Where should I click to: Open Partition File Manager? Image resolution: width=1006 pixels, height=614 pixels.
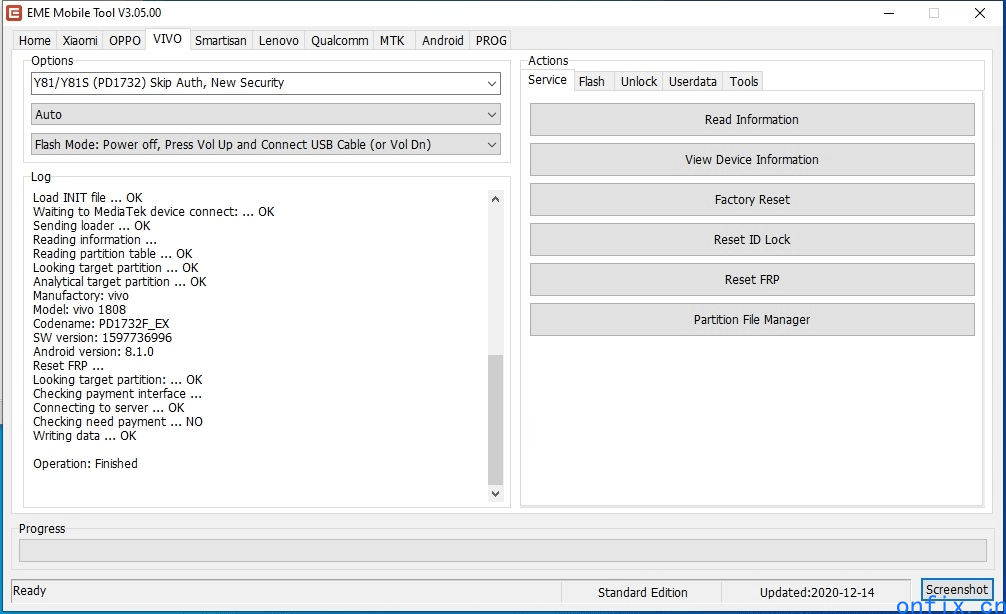[752, 320]
